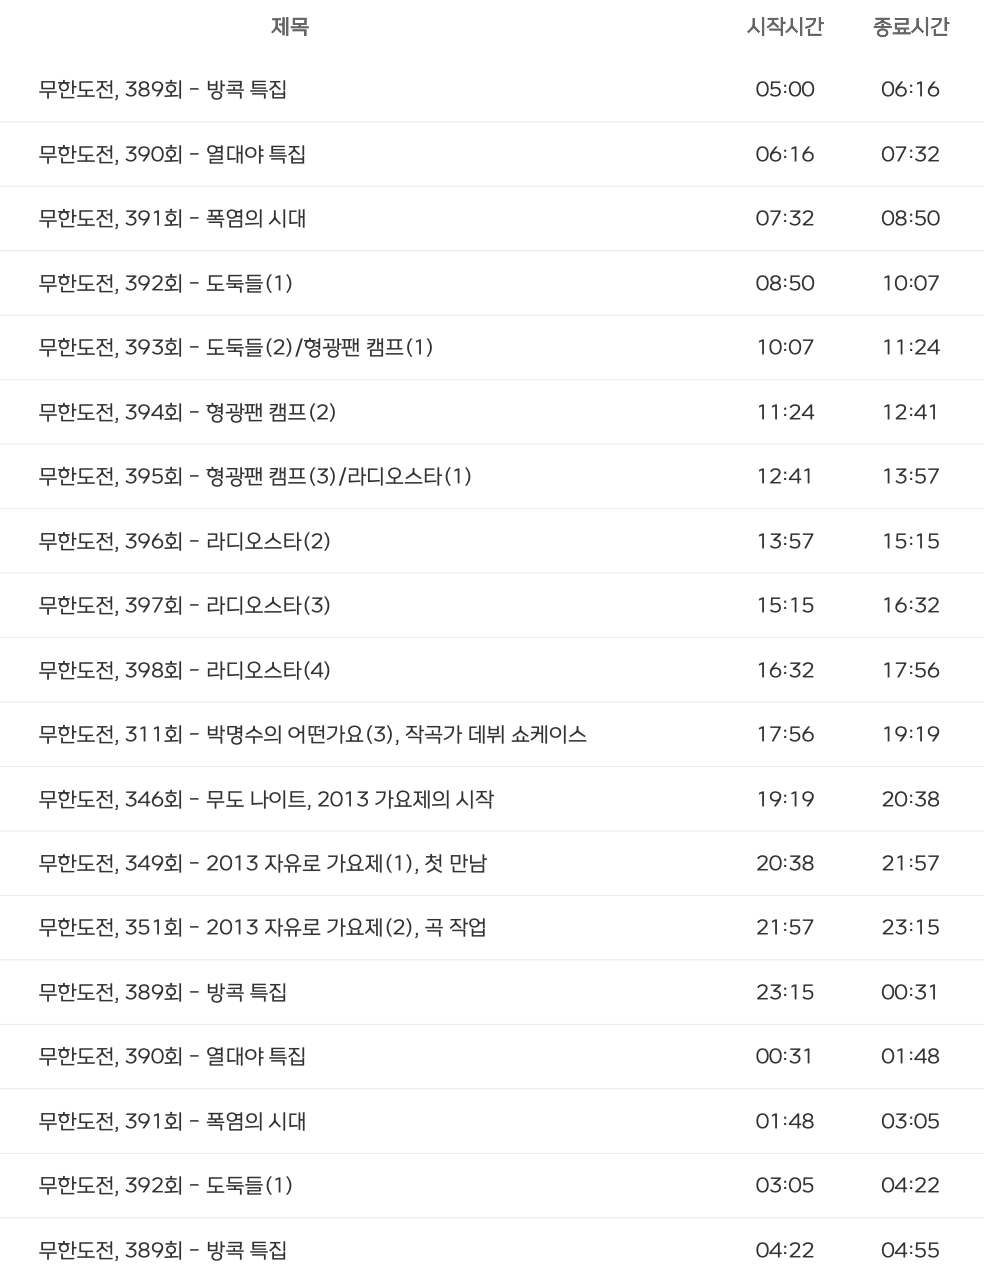Screen dimensions: 984x1280
Task: Select the 07:32 391회 폭염의 시대 row
Action: [x=492, y=218]
